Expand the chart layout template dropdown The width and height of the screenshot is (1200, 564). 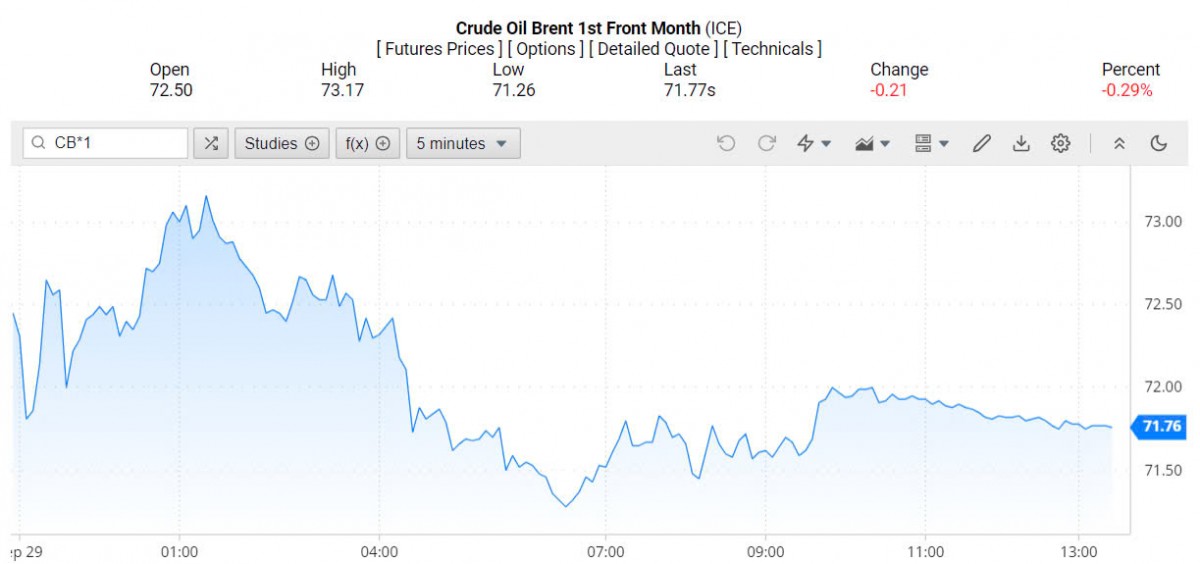coord(932,143)
